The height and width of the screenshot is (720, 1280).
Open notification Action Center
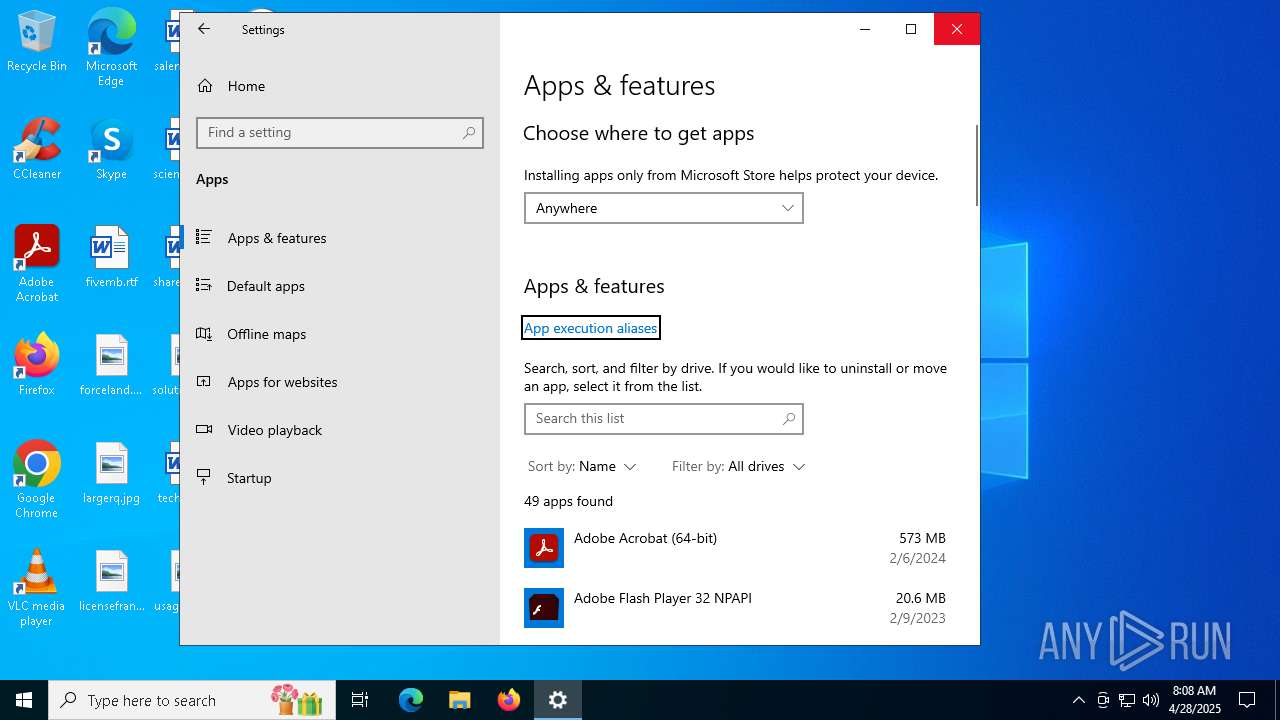point(1247,700)
